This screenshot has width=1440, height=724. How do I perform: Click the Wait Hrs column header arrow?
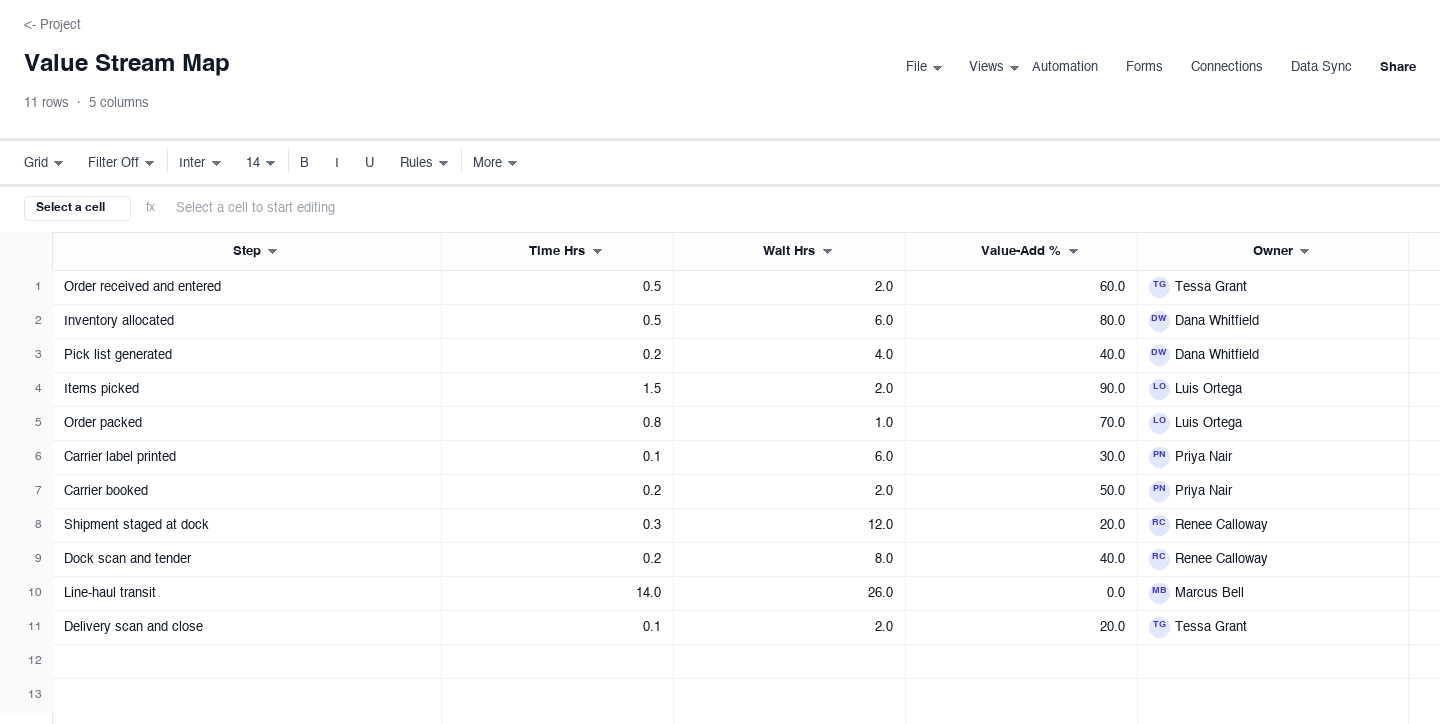point(827,252)
